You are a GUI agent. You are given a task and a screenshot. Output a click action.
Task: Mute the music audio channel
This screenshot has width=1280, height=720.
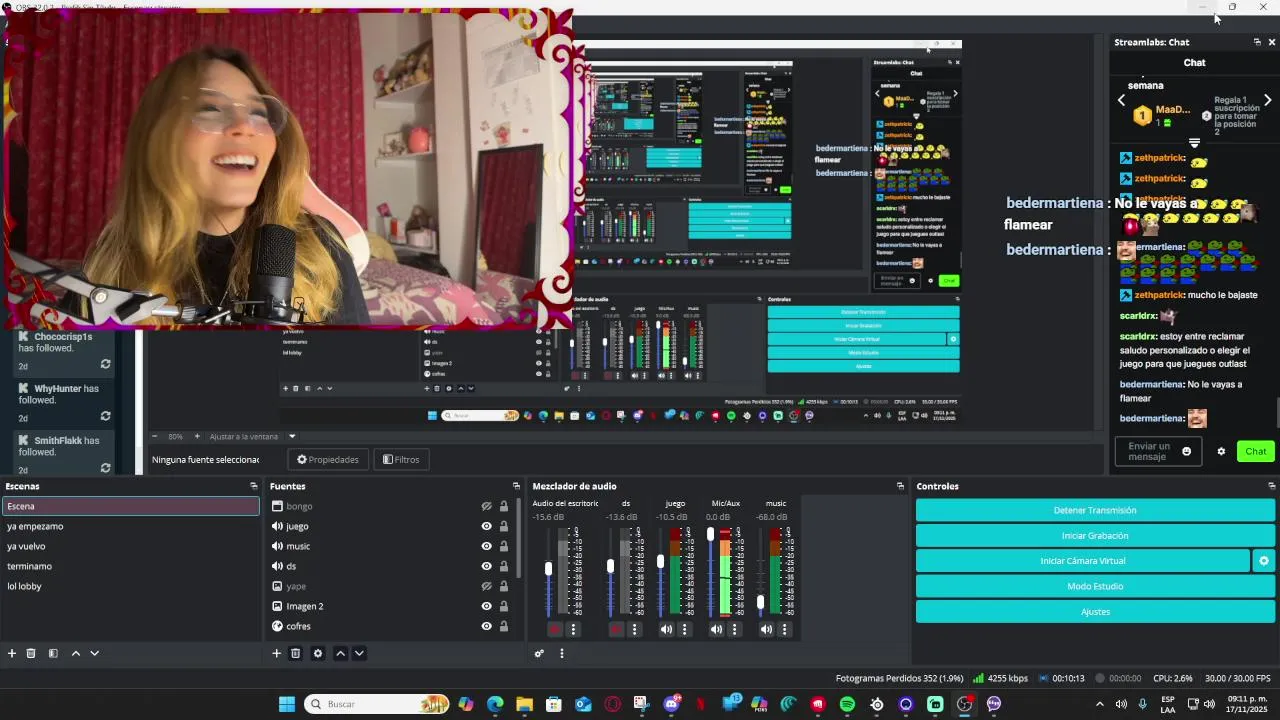pos(766,629)
